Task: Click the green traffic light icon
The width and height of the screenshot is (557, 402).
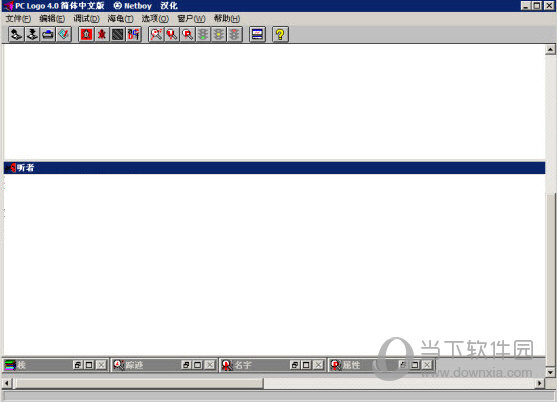Action: click(x=203, y=34)
